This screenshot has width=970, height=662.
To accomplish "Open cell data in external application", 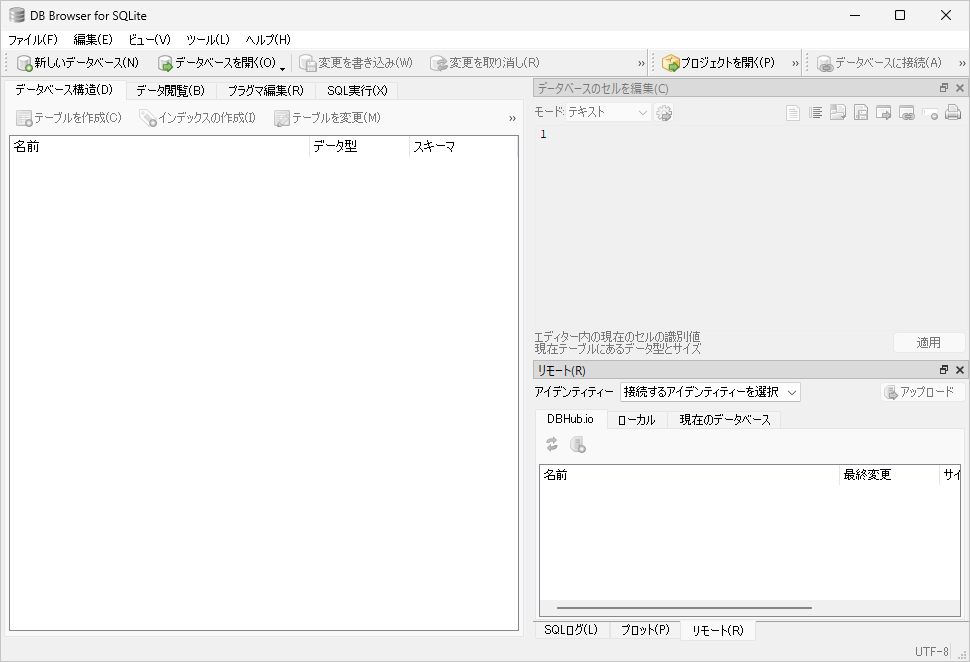I will pyautogui.click(x=883, y=112).
